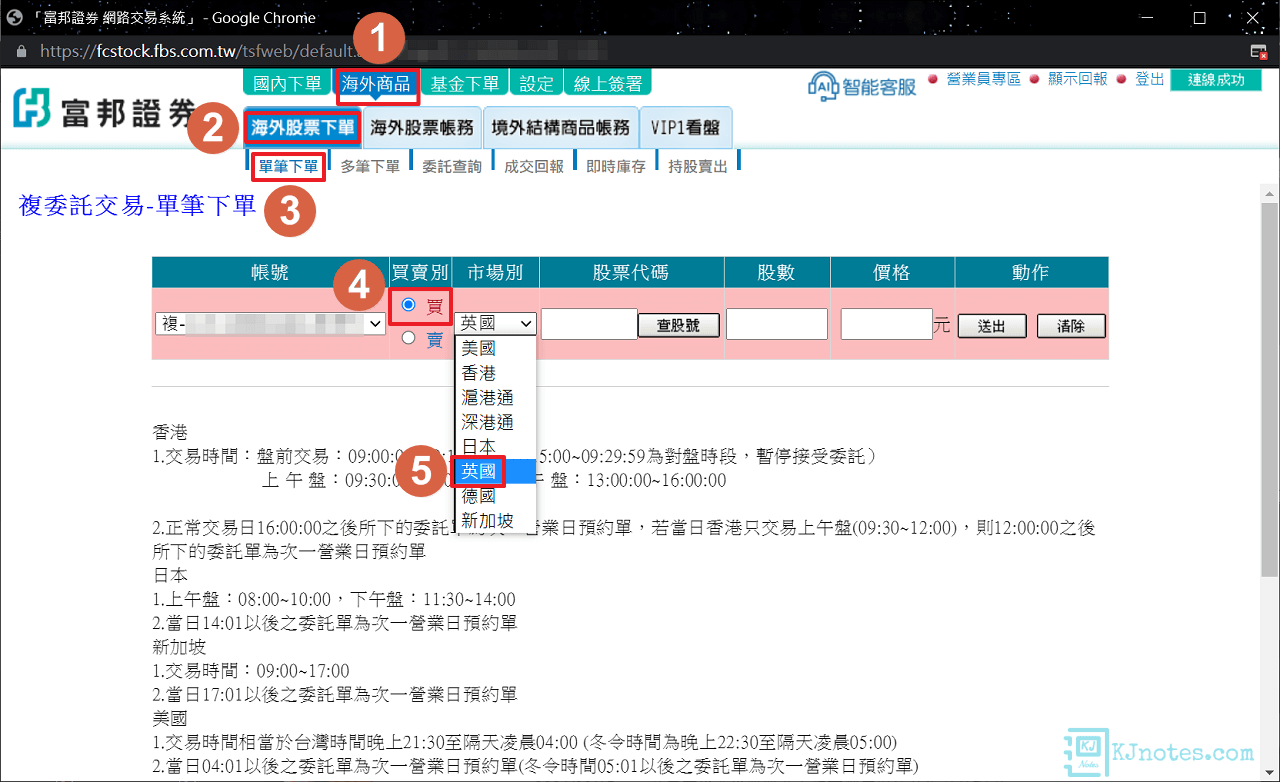The height and width of the screenshot is (782, 1280).
Task: Choose 深港通 in market list
Action: pyautogui.click(x=496, y=422)
